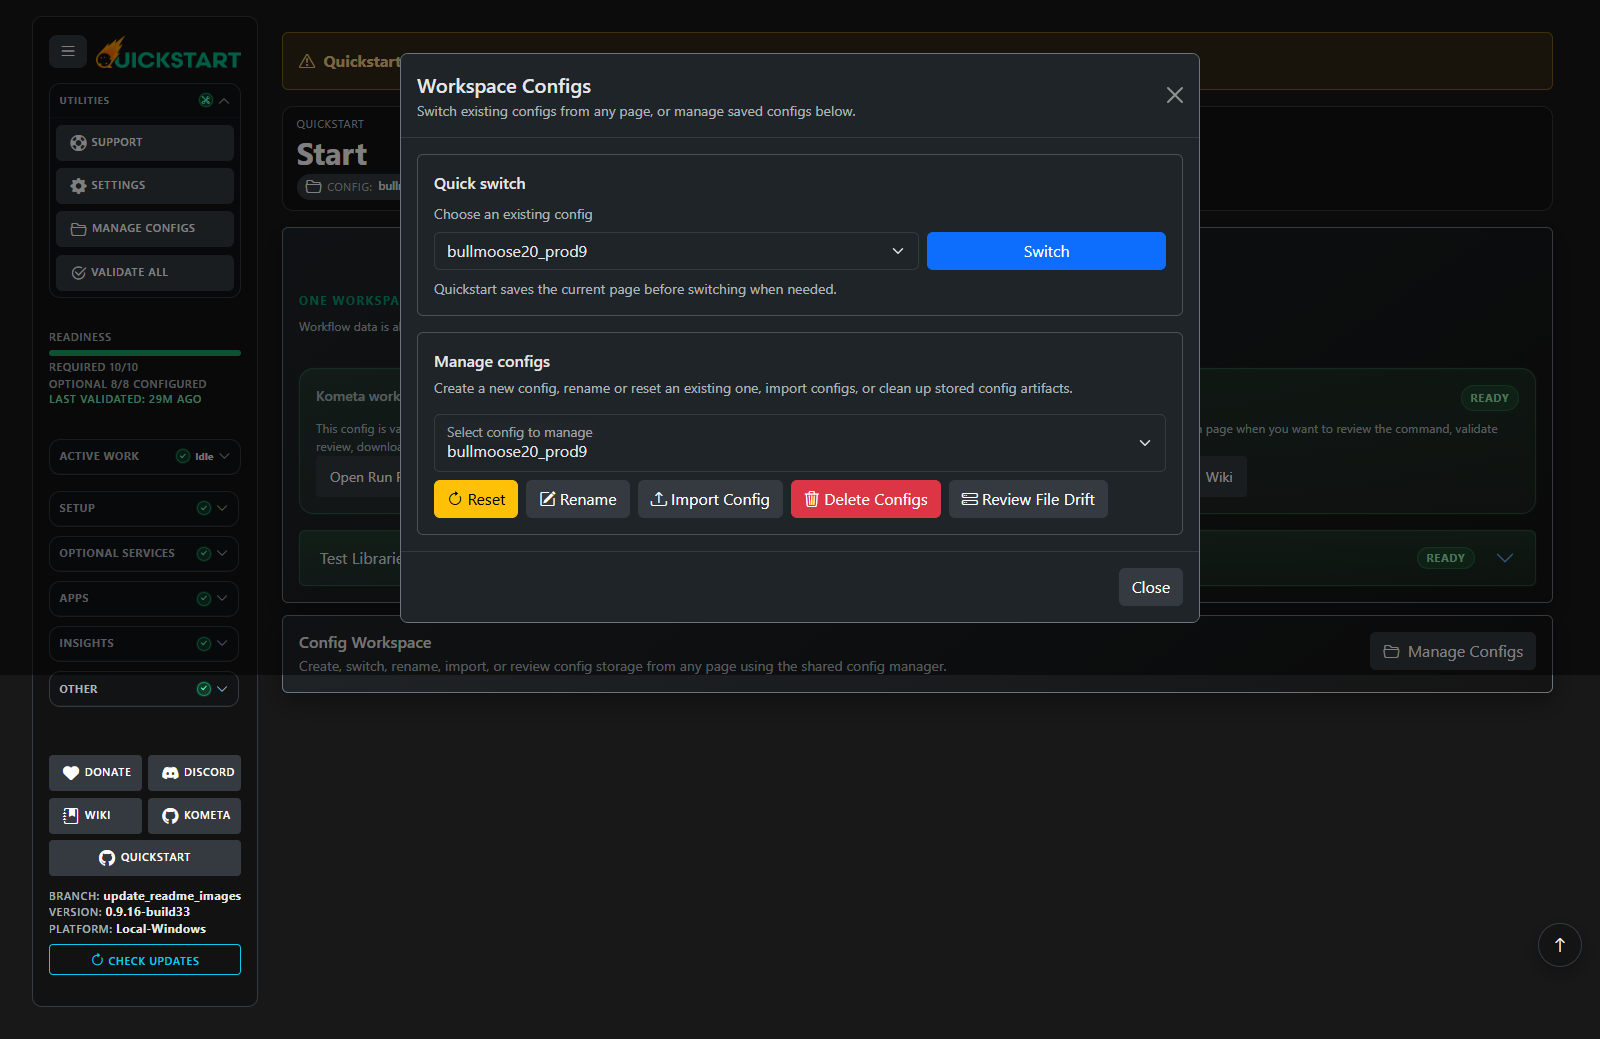Viewport: 1600px width, 1039px height.
Task: Click the Other section green check icon
Action: click(x=204, y=688)
